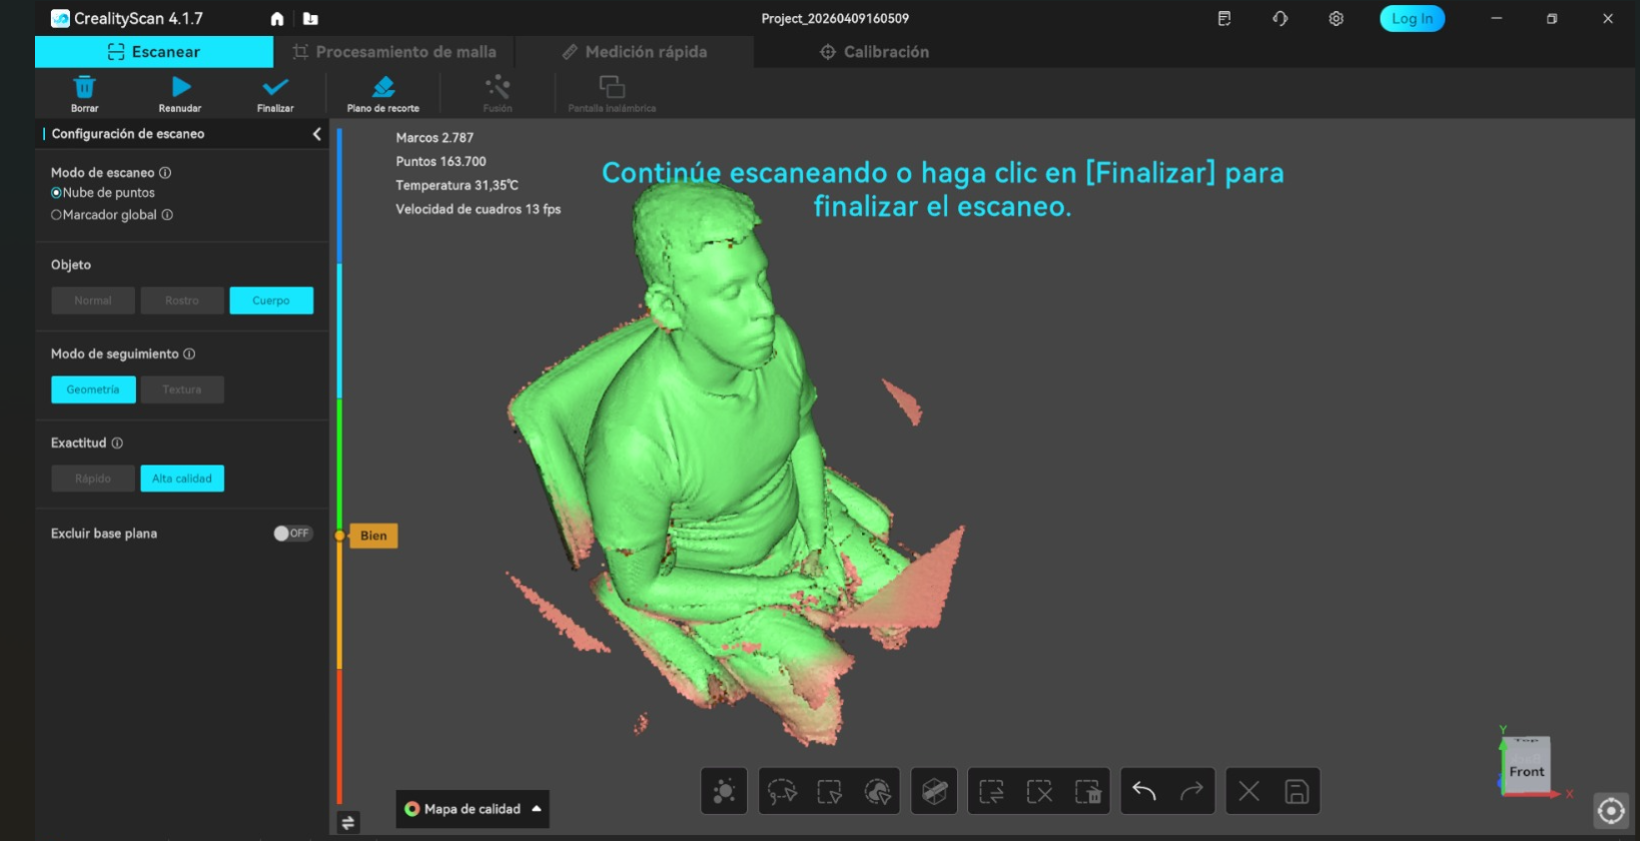Choose Rostro object type
This screenshot has width=1640, height=841.
coord(182,301)
